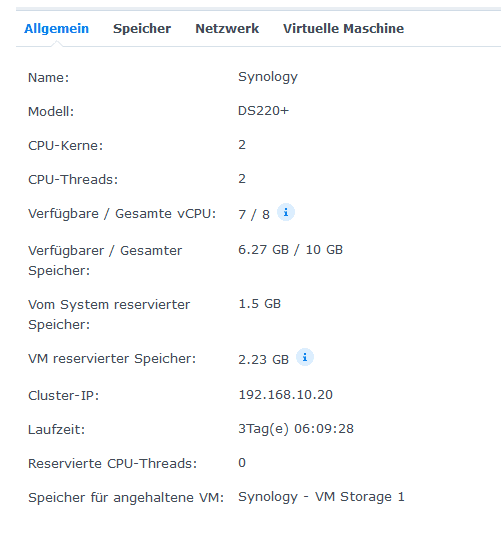This screenshot has height=536, width=501.
Task: Click the model value DS220+
Action: tap(263, 111)
